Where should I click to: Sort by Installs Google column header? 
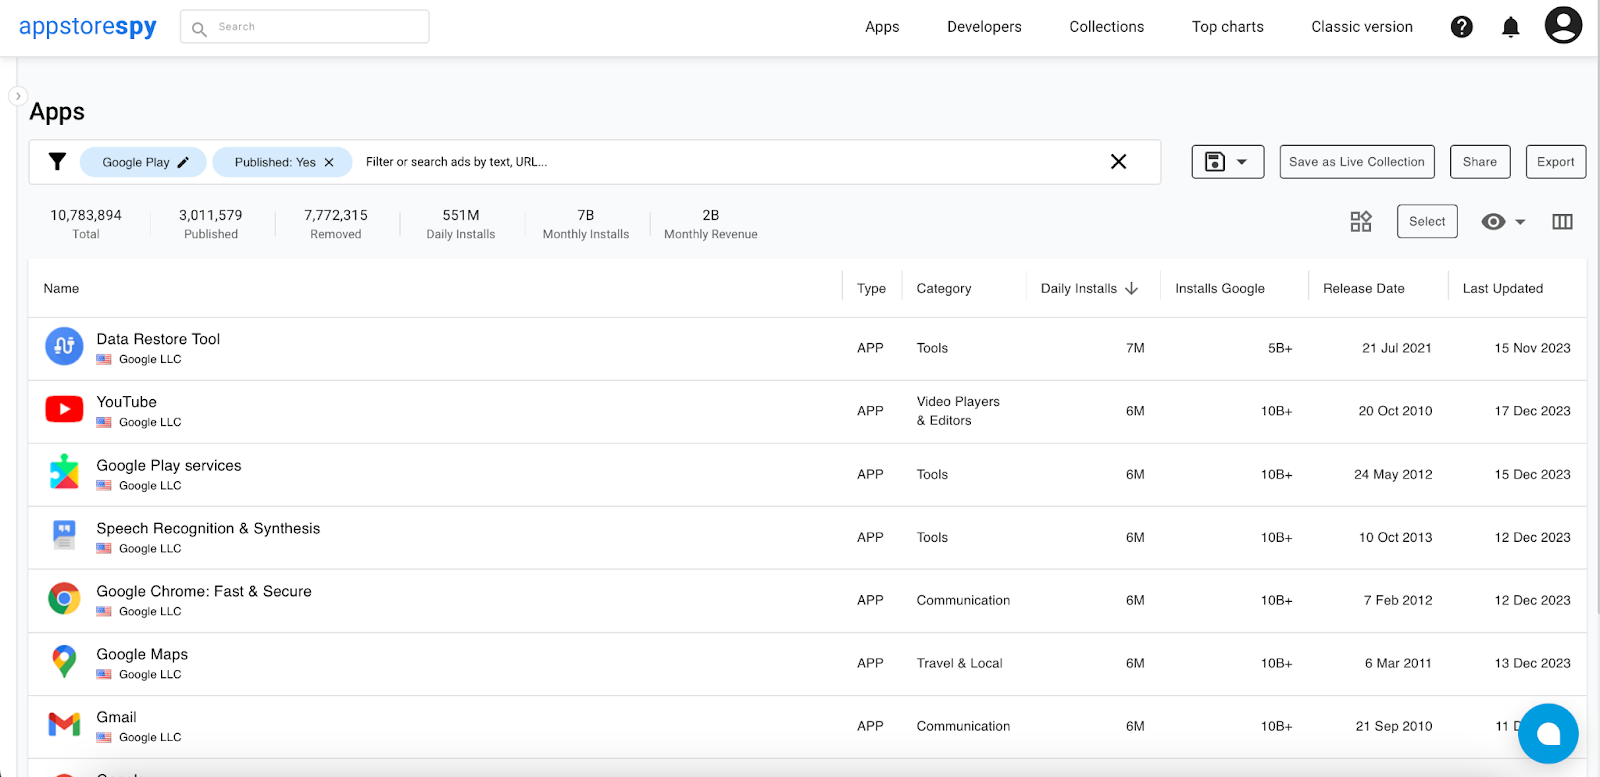[x=1220, y=288]
